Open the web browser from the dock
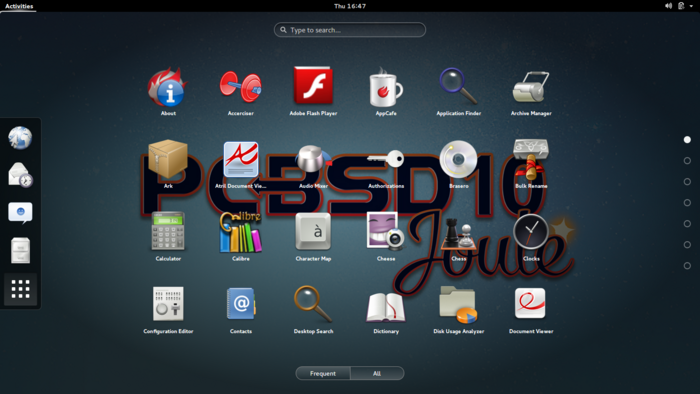 coord(20,137)
